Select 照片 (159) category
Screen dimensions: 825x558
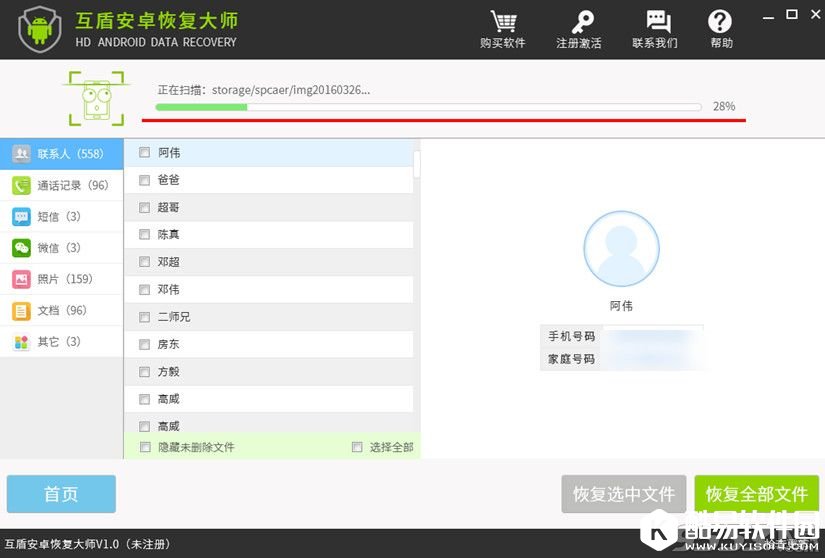(62, 279)
